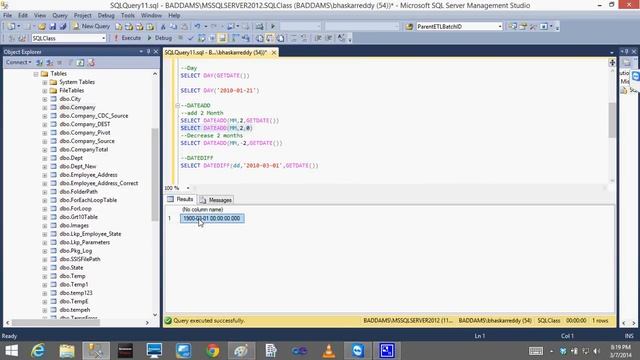Execute the current SQL query

(127, 38)
